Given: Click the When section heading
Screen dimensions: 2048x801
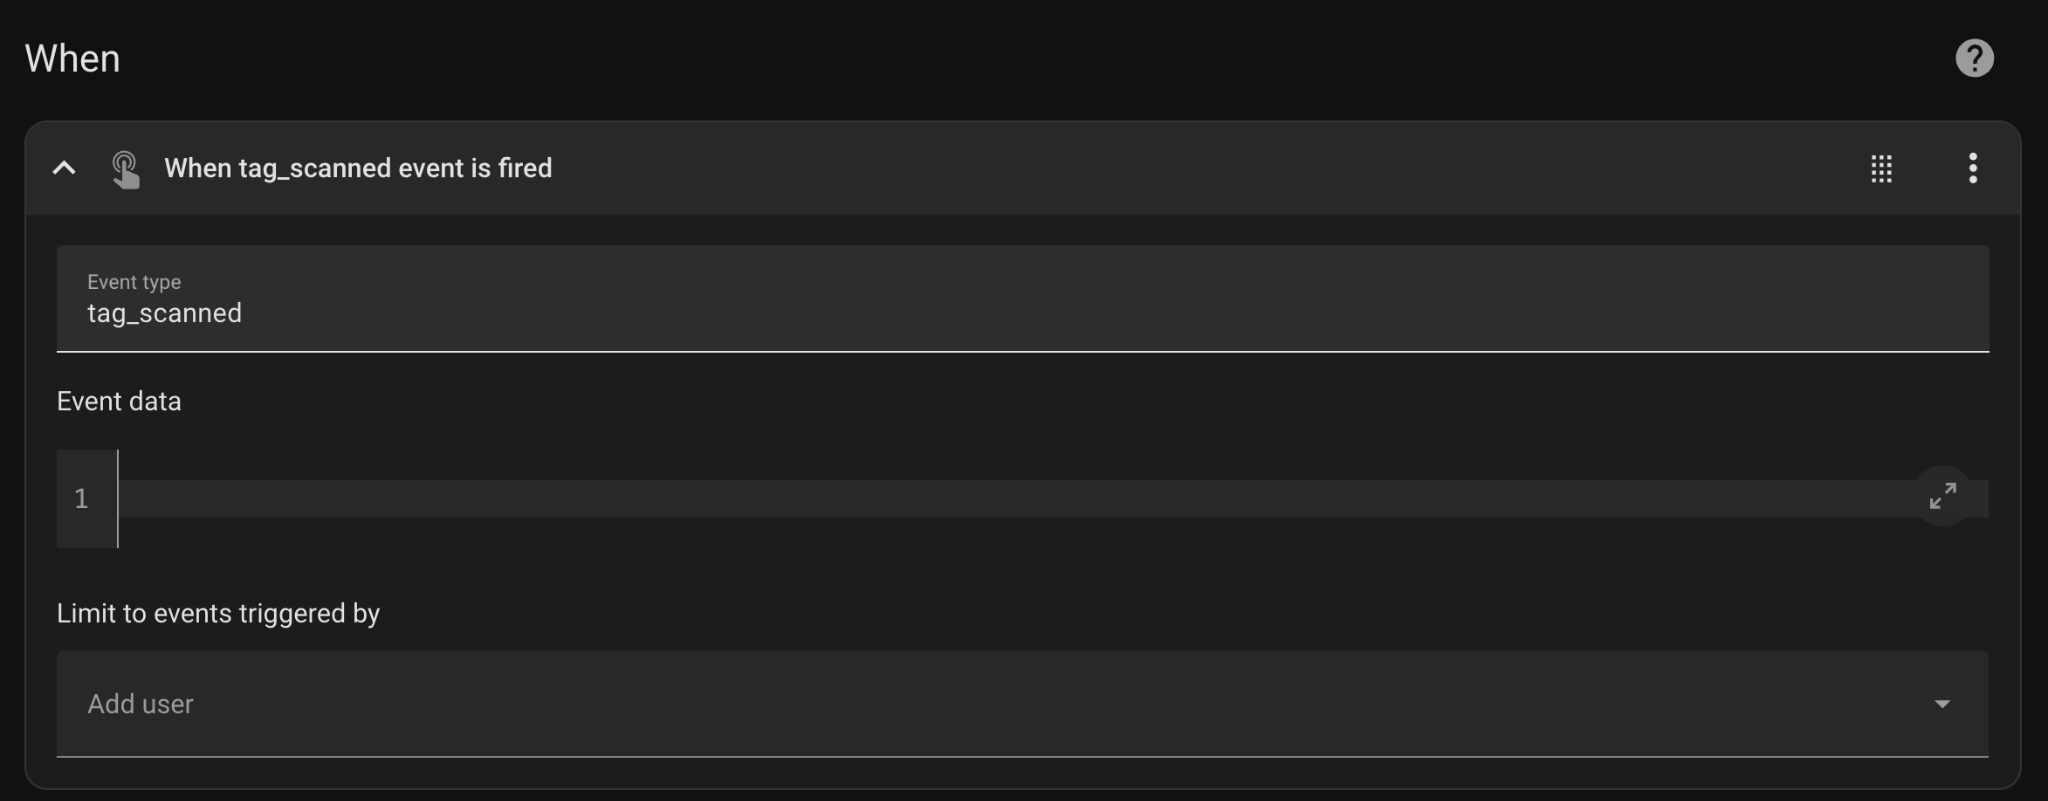Looking at the screenshot, I should 72,59.
